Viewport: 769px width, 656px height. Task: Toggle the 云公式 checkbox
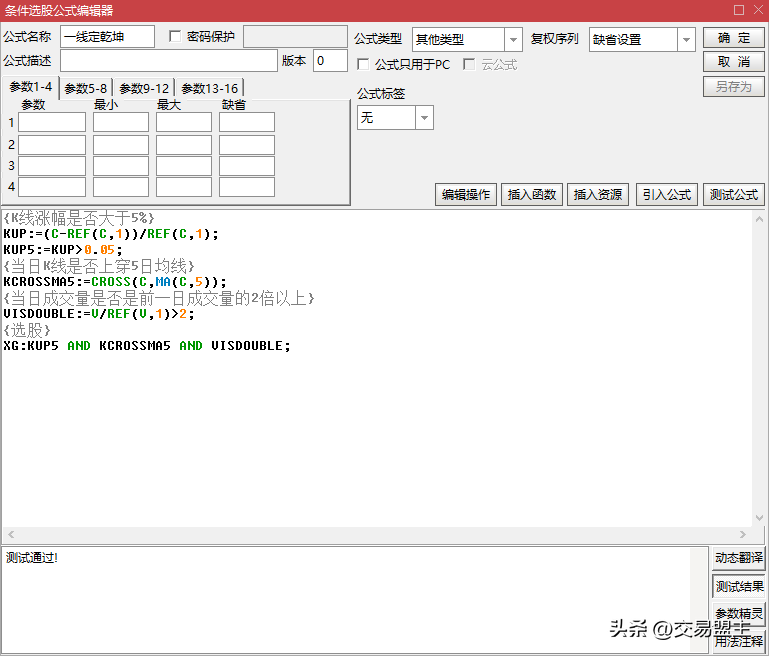tap(469, 64)
